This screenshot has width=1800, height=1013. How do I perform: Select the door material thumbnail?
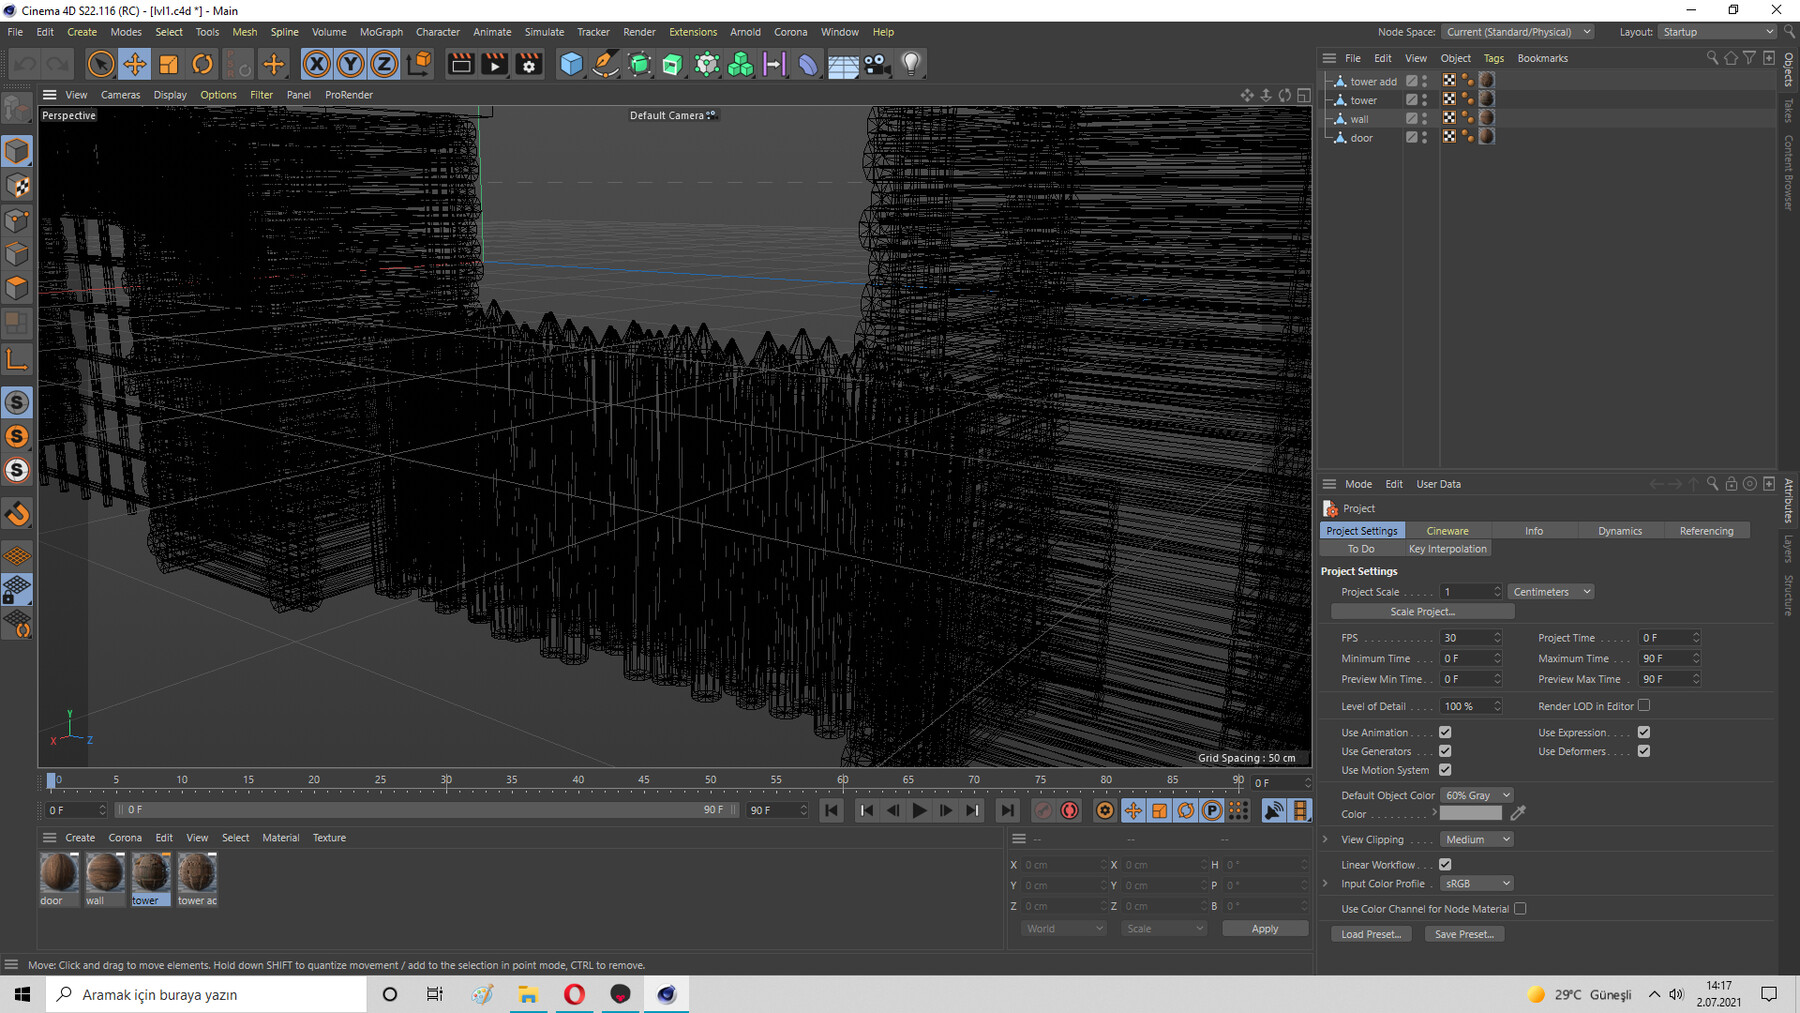click(58, 873)
